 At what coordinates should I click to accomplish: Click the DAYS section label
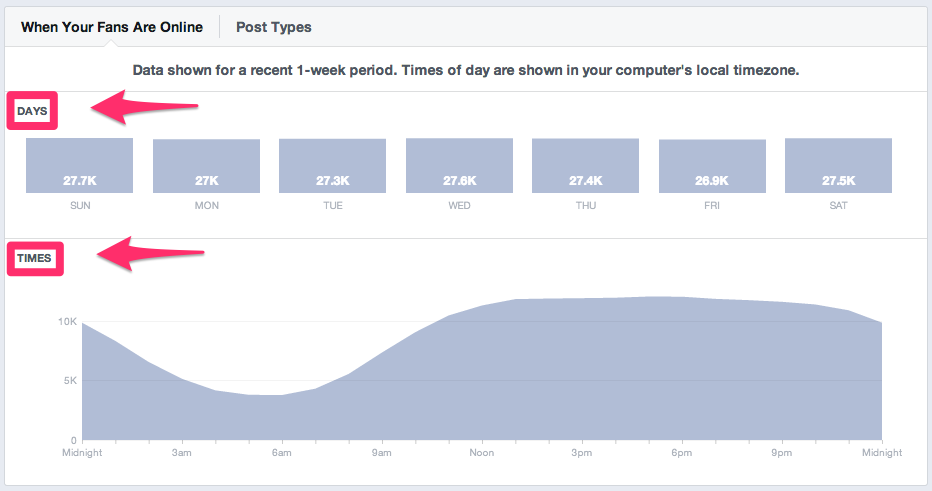click(x=33, y=110)
